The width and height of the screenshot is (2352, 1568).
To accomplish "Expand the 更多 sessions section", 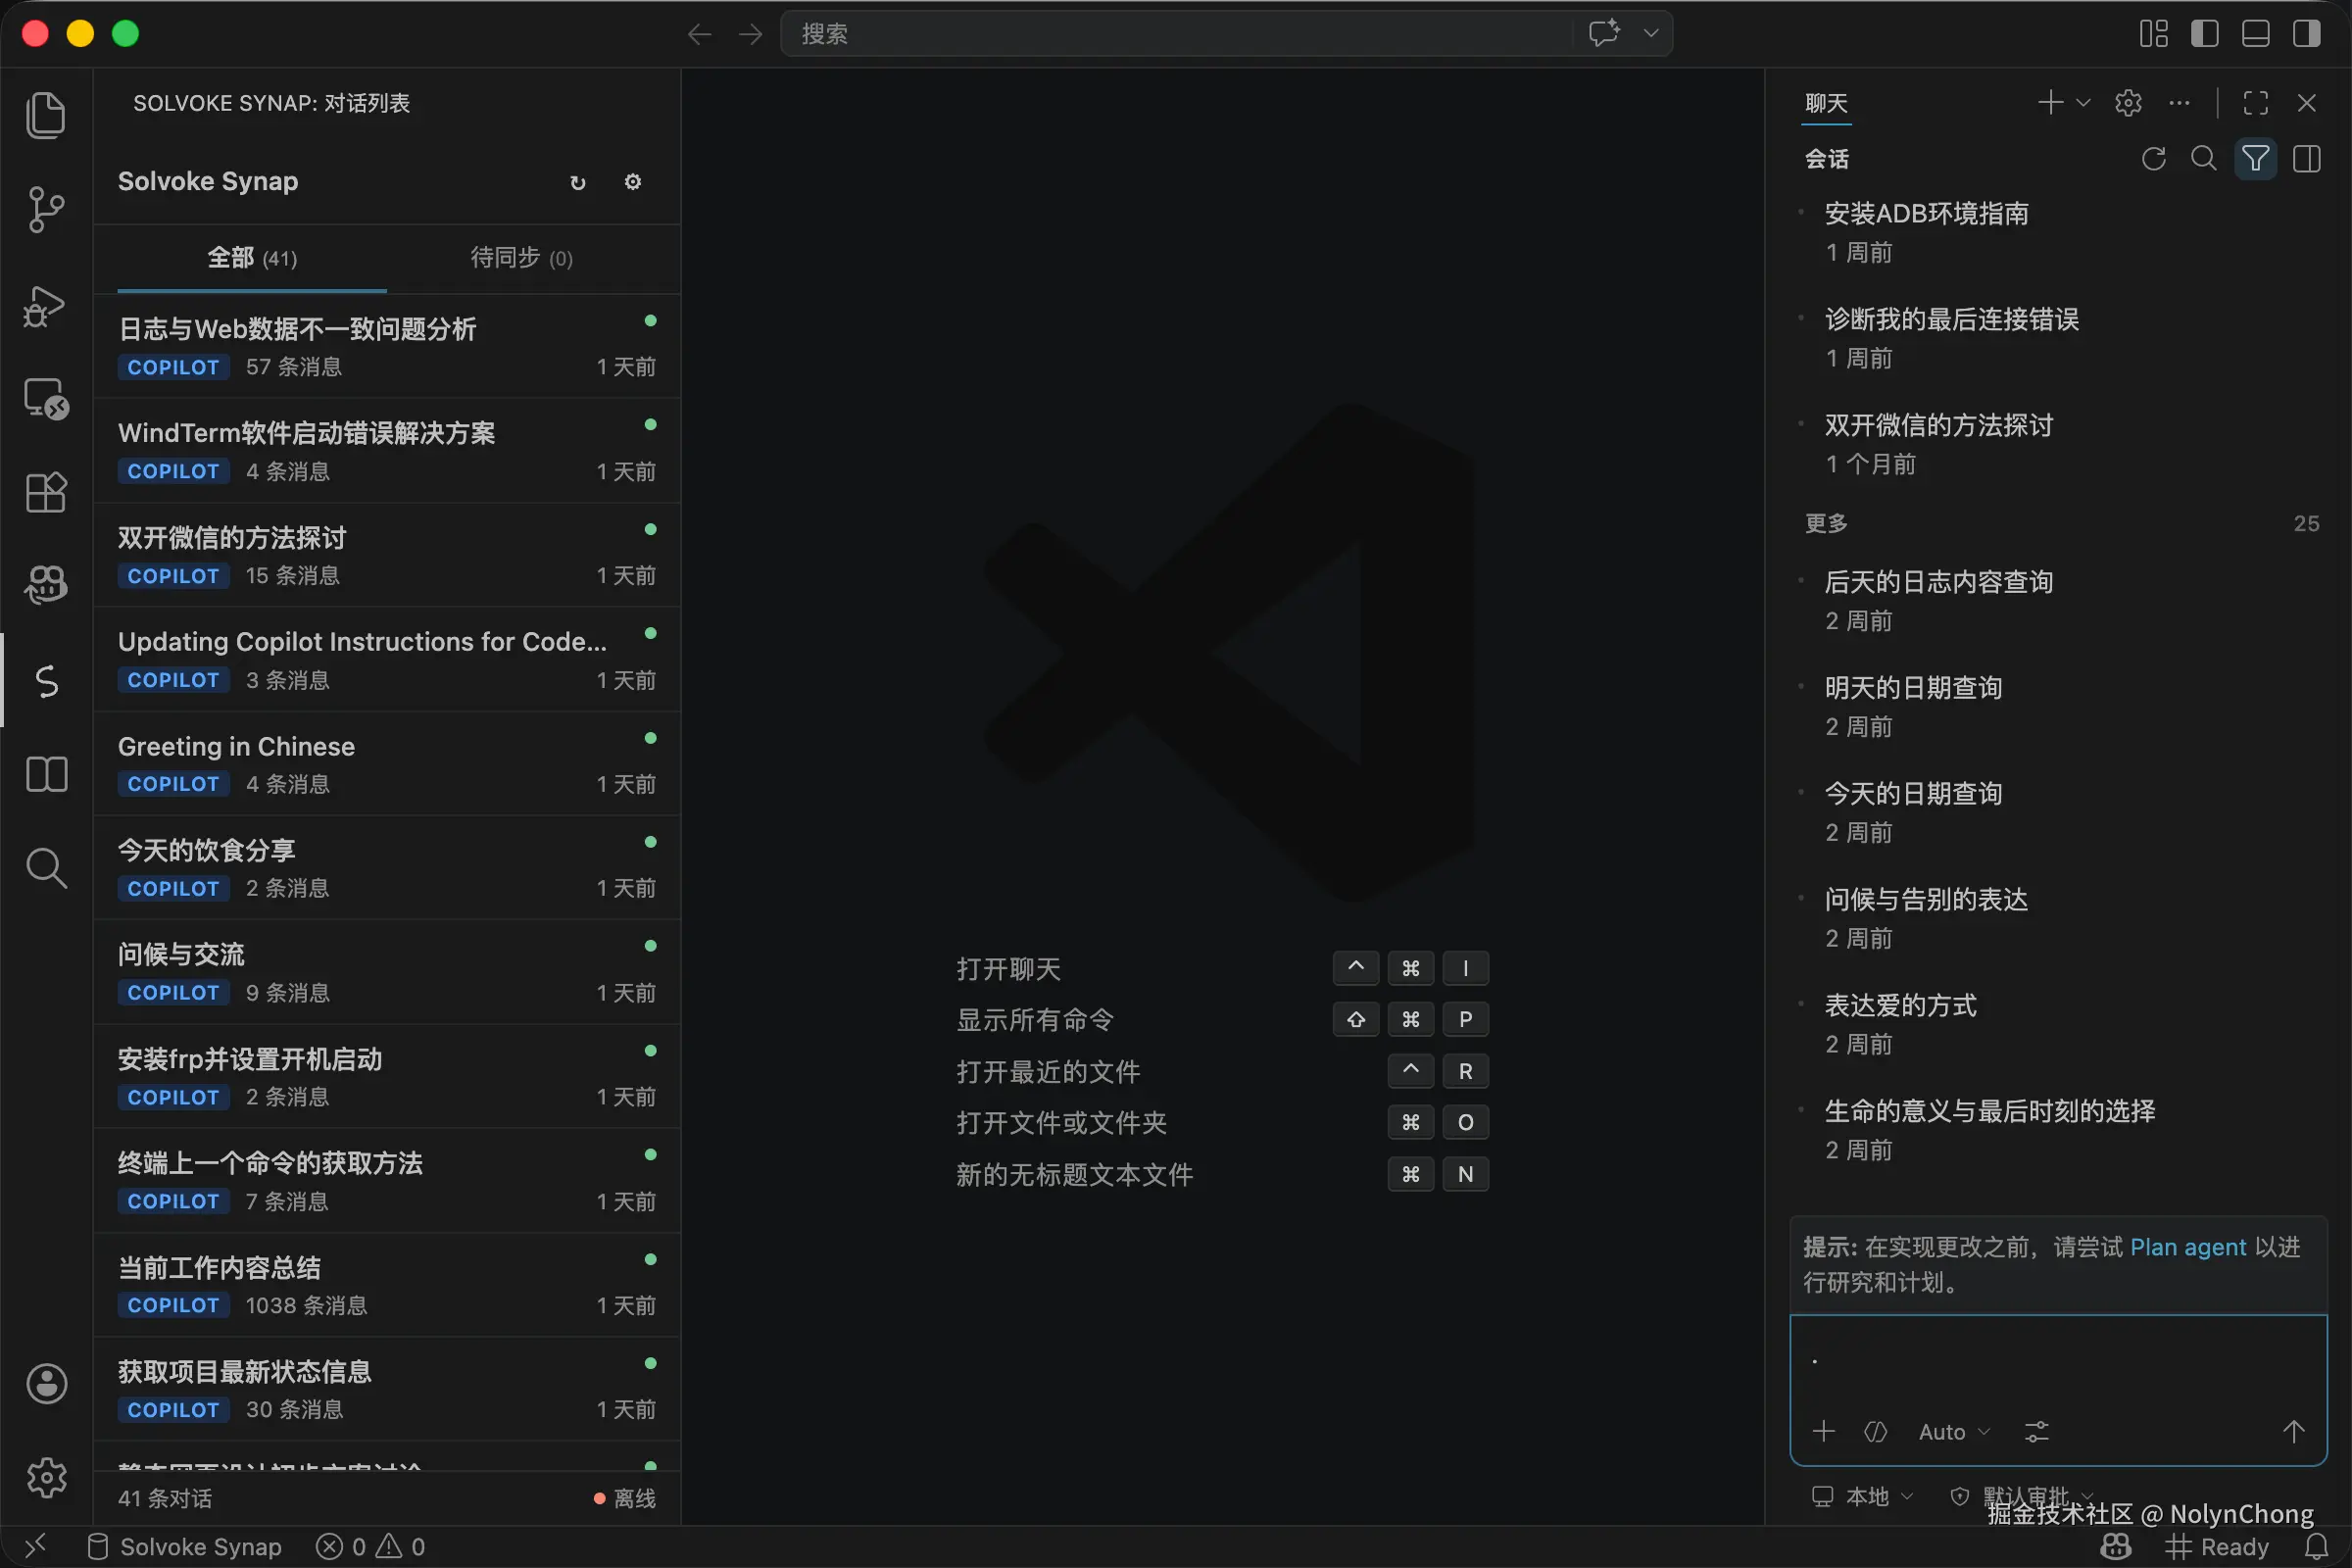I will (x=1826, y=523).
